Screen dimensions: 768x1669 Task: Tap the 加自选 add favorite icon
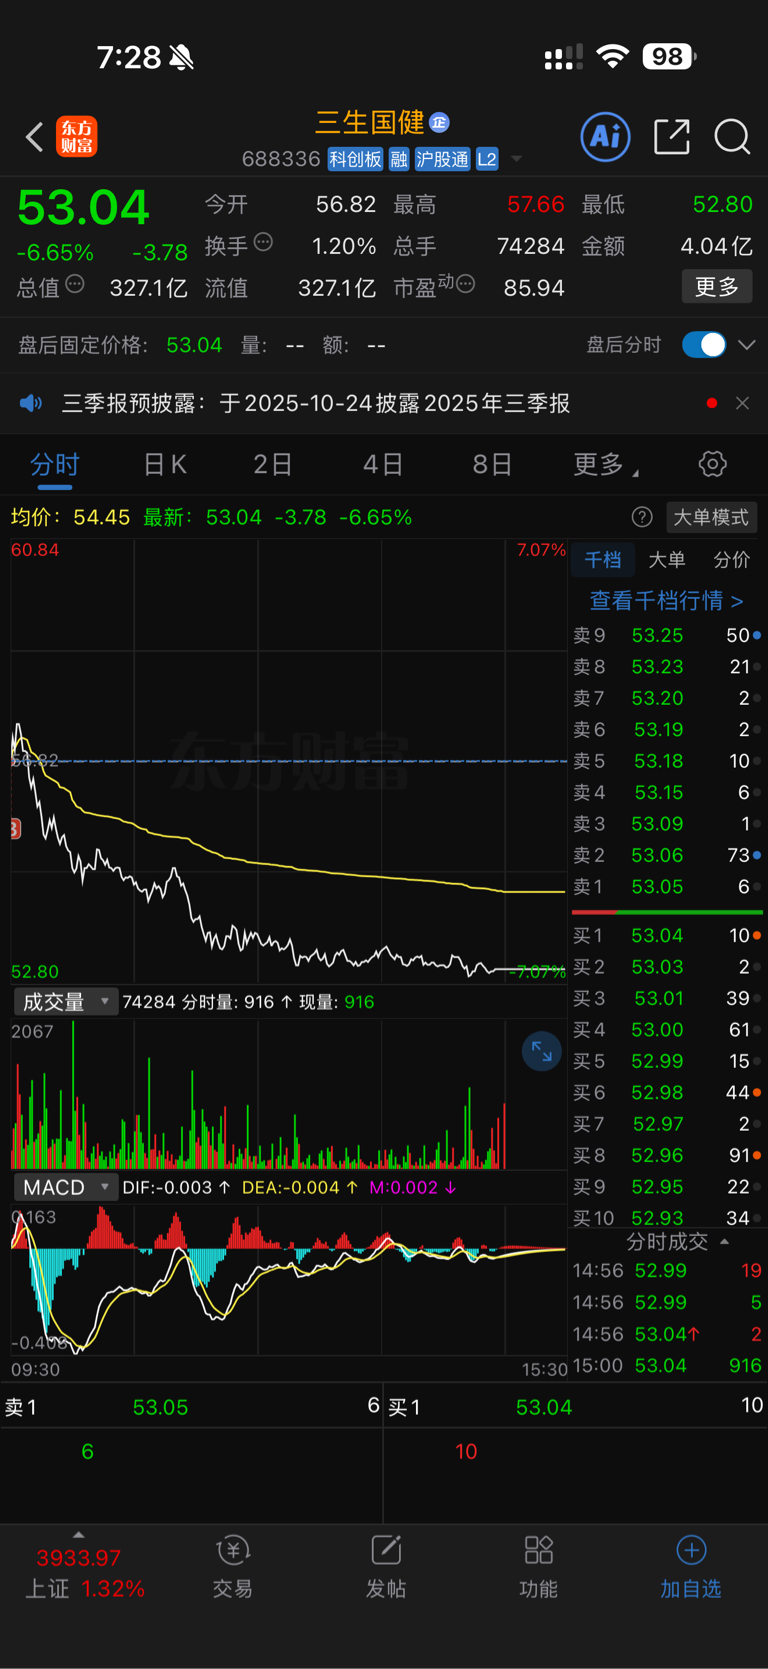click(x=691, y=1567)
